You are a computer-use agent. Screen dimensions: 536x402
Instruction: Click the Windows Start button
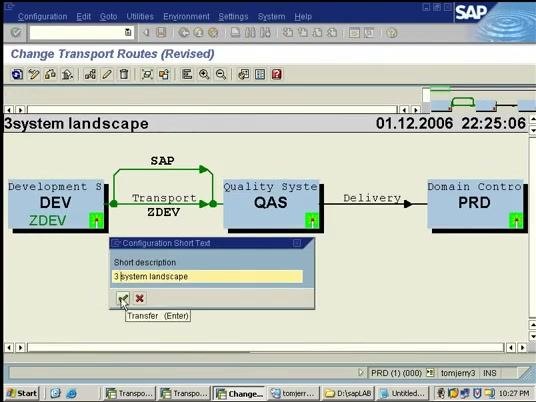22,393
